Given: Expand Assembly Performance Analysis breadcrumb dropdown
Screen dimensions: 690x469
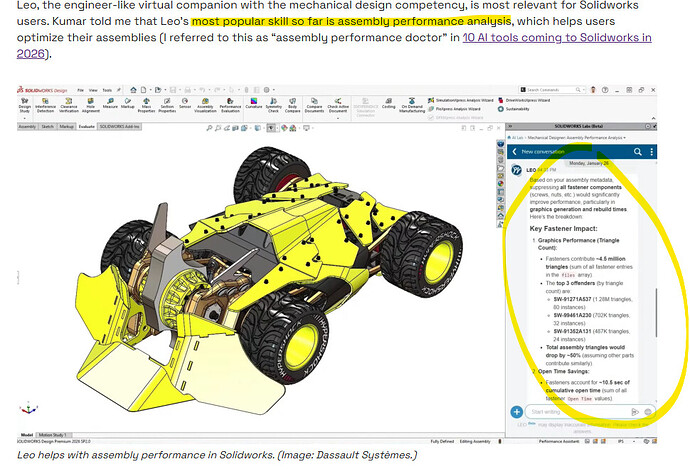Looking at the screenshot, I should 625,138.
